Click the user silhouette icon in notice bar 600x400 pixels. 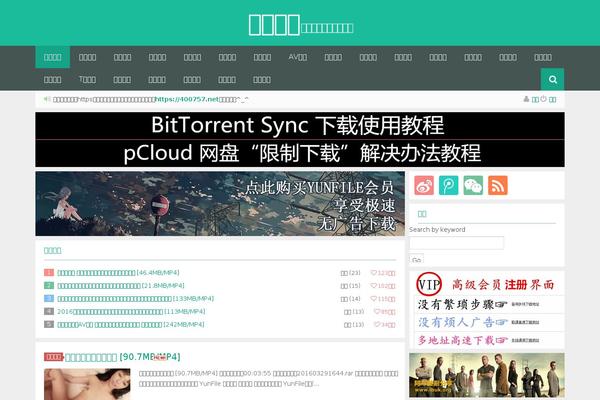[x=526, y=99]
